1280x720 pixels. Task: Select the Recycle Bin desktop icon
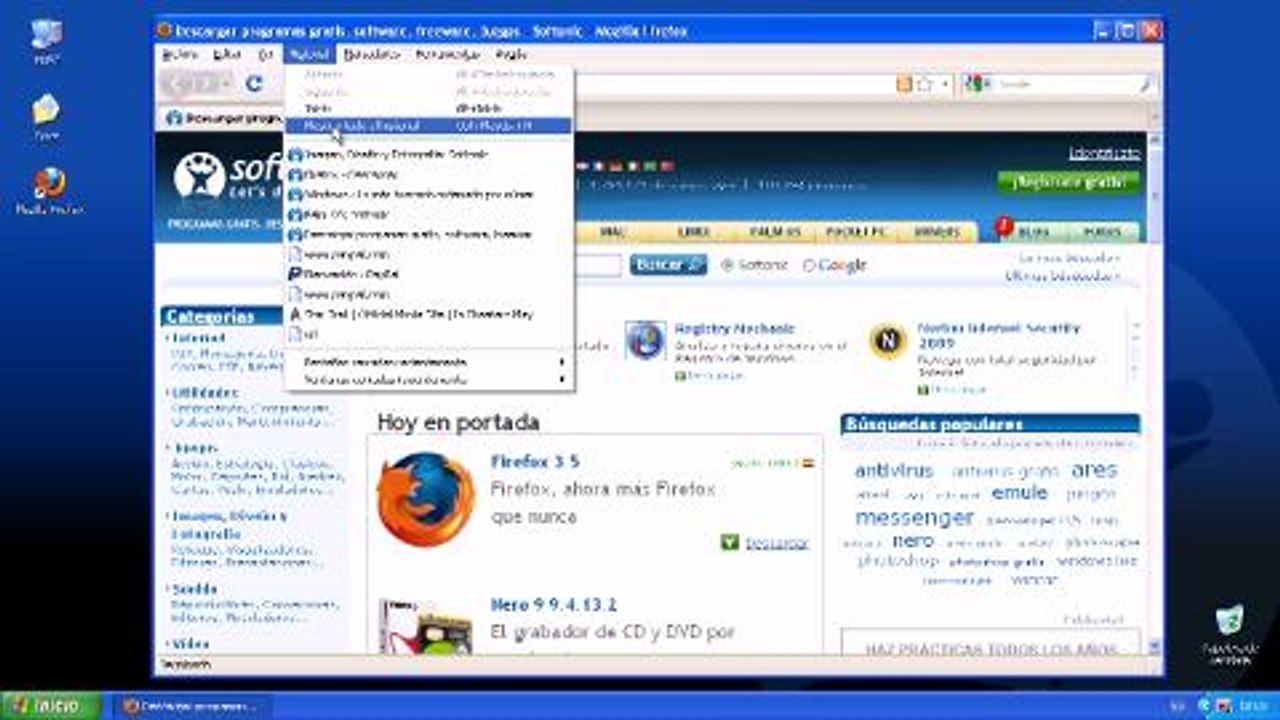(1229, 634)
